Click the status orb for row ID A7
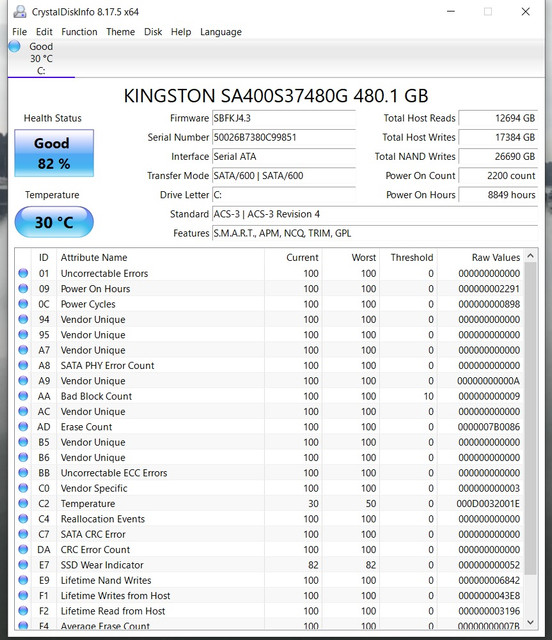 [23, 350]
